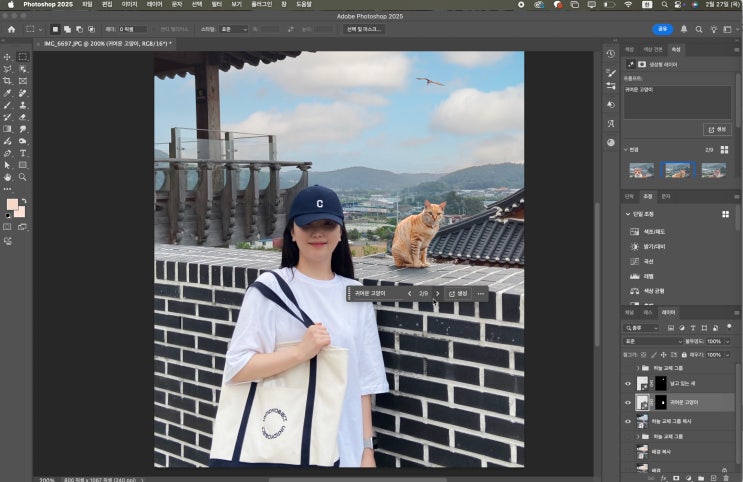Viewport: 743px width, 482px height.
Task: Open the Brush Settings panel icon
Action: point(611,86)
